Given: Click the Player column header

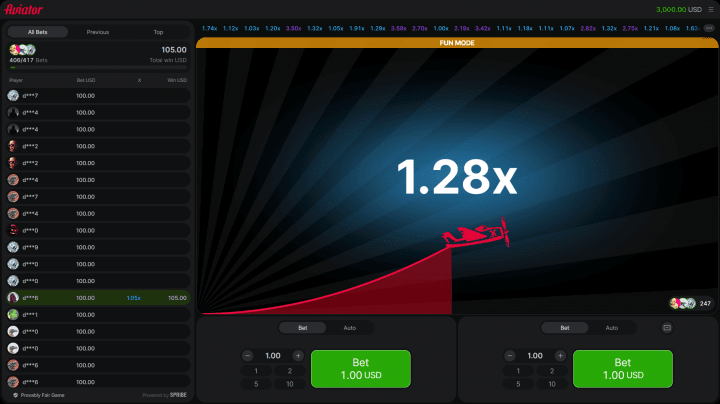Looking at the screenshot, I should click(16, 80).
